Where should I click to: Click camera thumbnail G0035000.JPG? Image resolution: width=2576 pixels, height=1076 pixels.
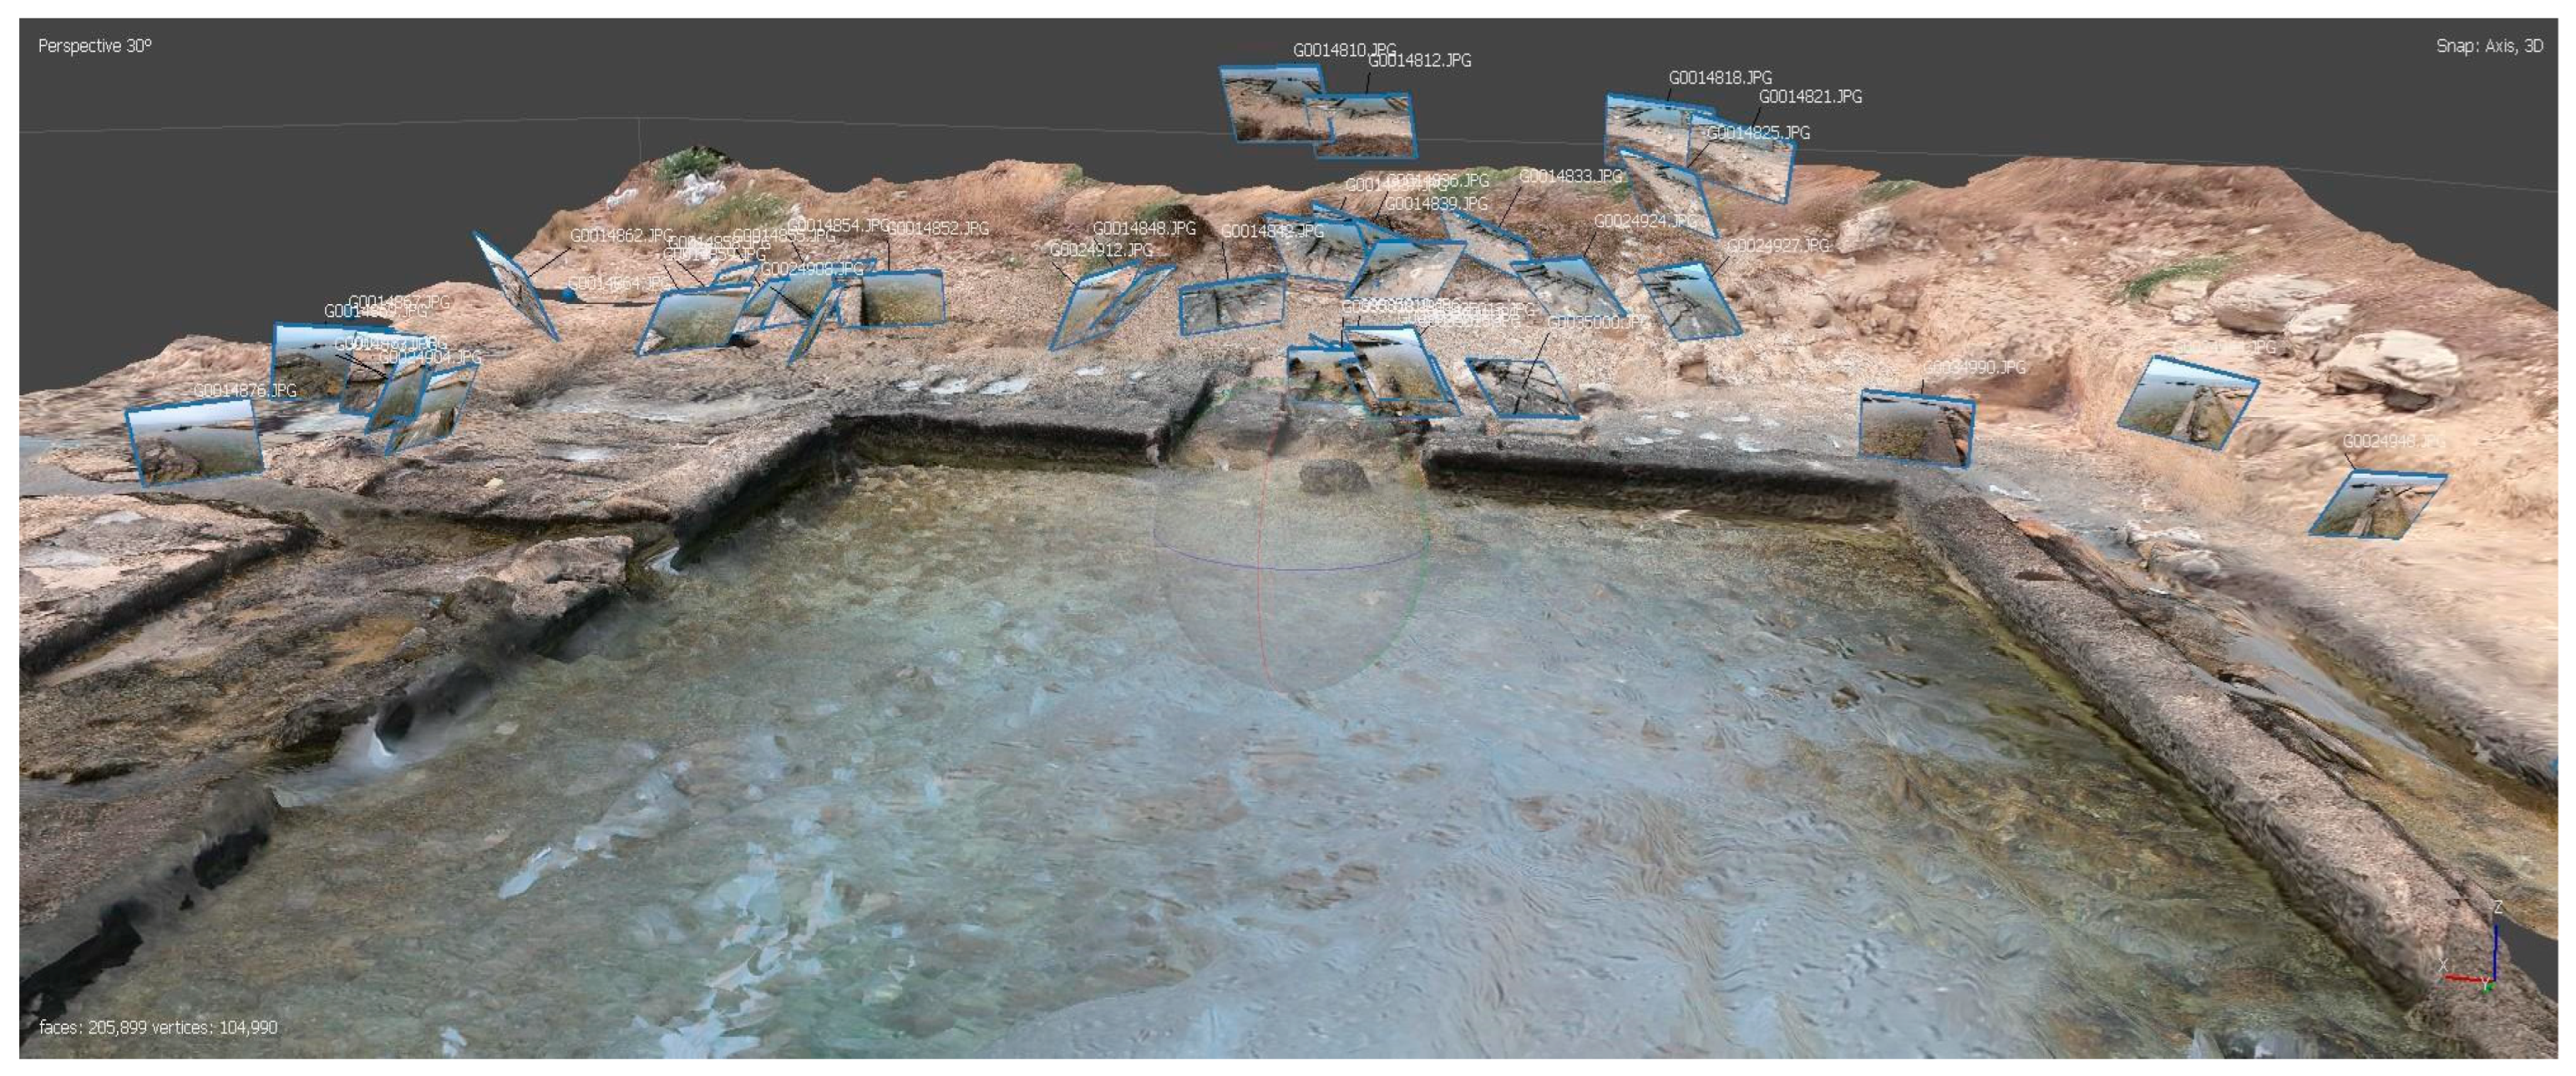1520,388
